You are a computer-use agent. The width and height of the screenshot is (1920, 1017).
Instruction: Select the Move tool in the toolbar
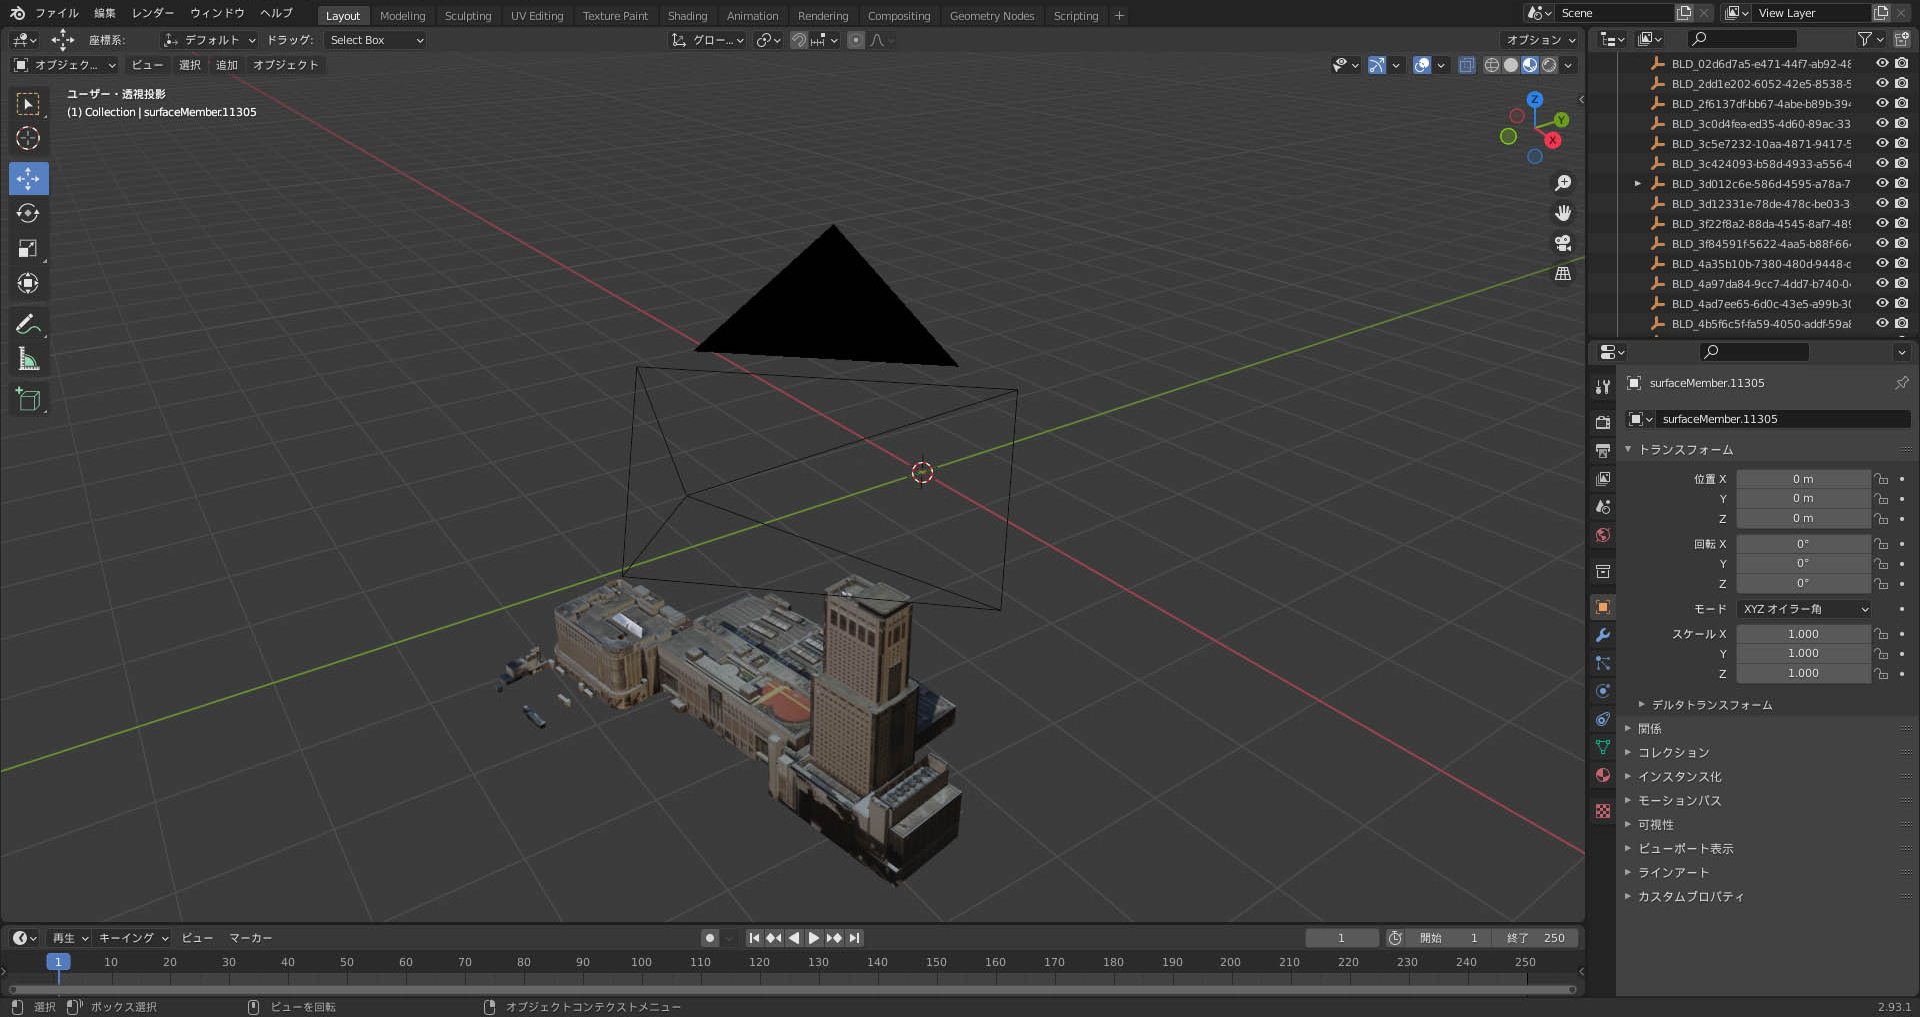point(28,179)
